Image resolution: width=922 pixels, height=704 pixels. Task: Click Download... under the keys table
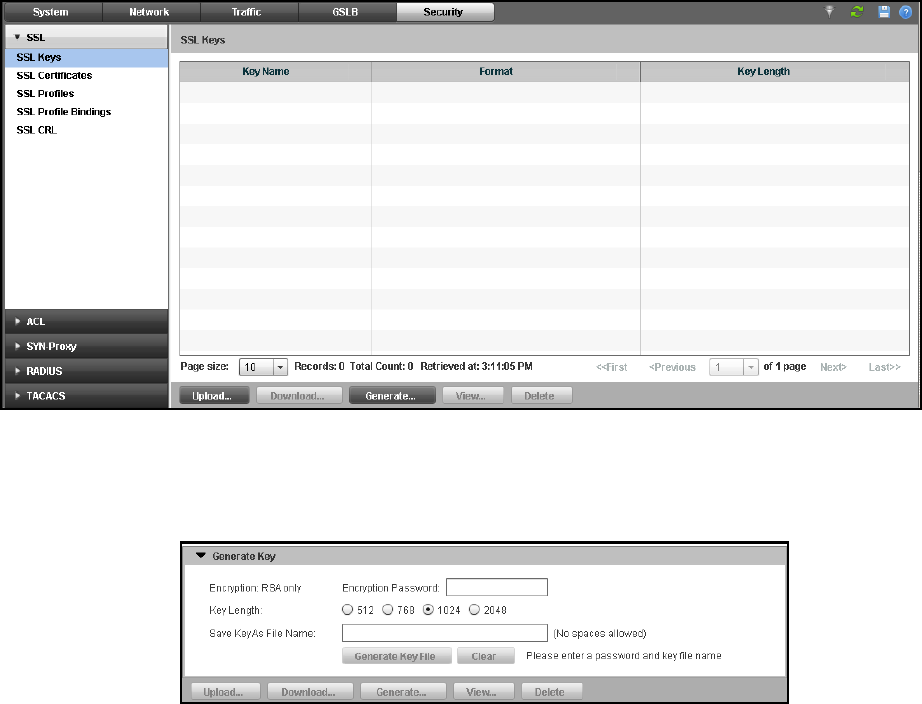pyautogui.click(x=299, y=396)
